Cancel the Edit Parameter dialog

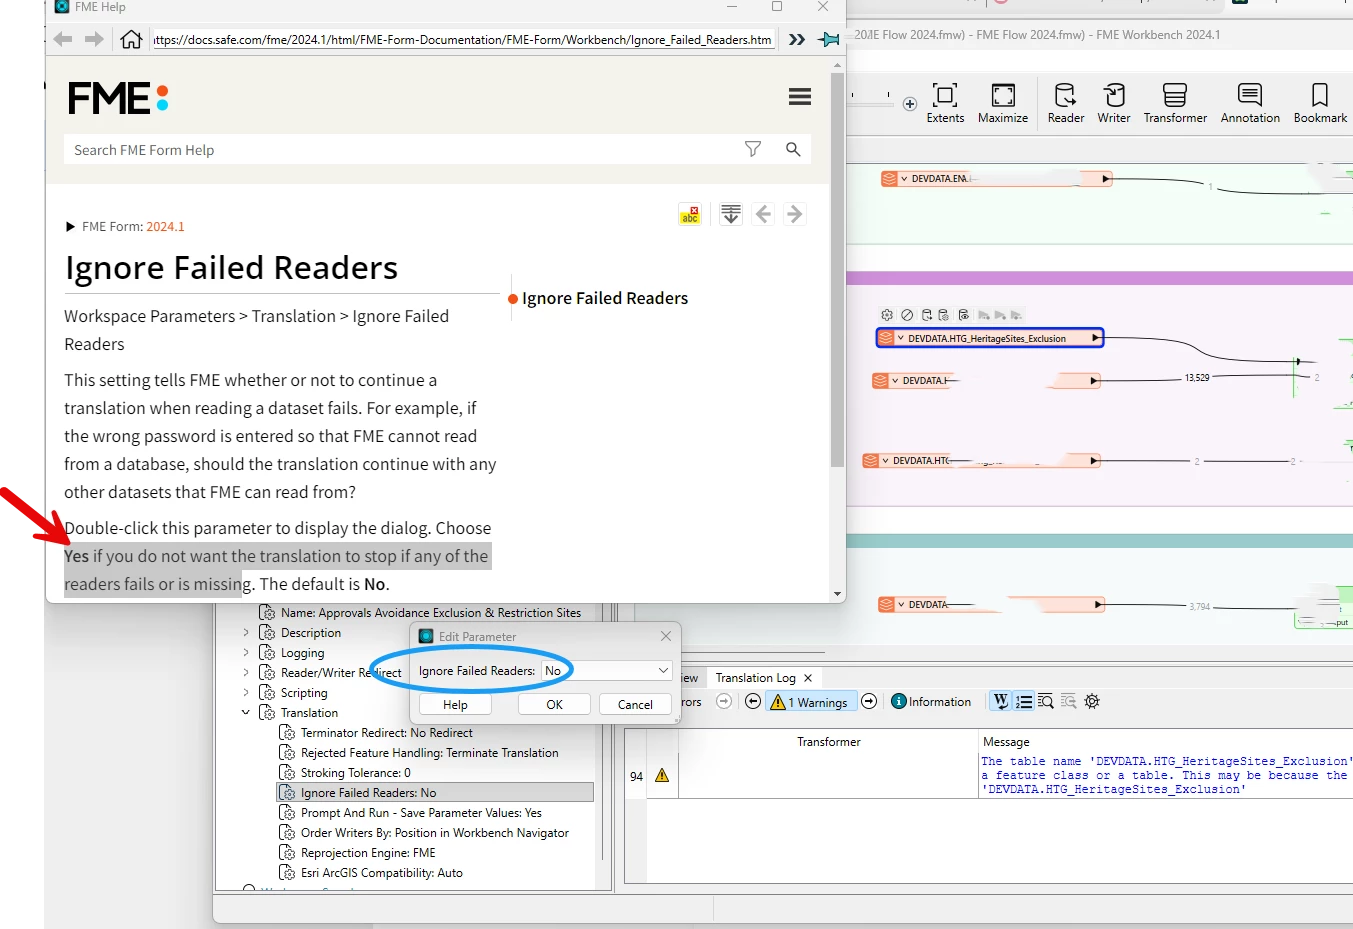click(x=635, y=704)
